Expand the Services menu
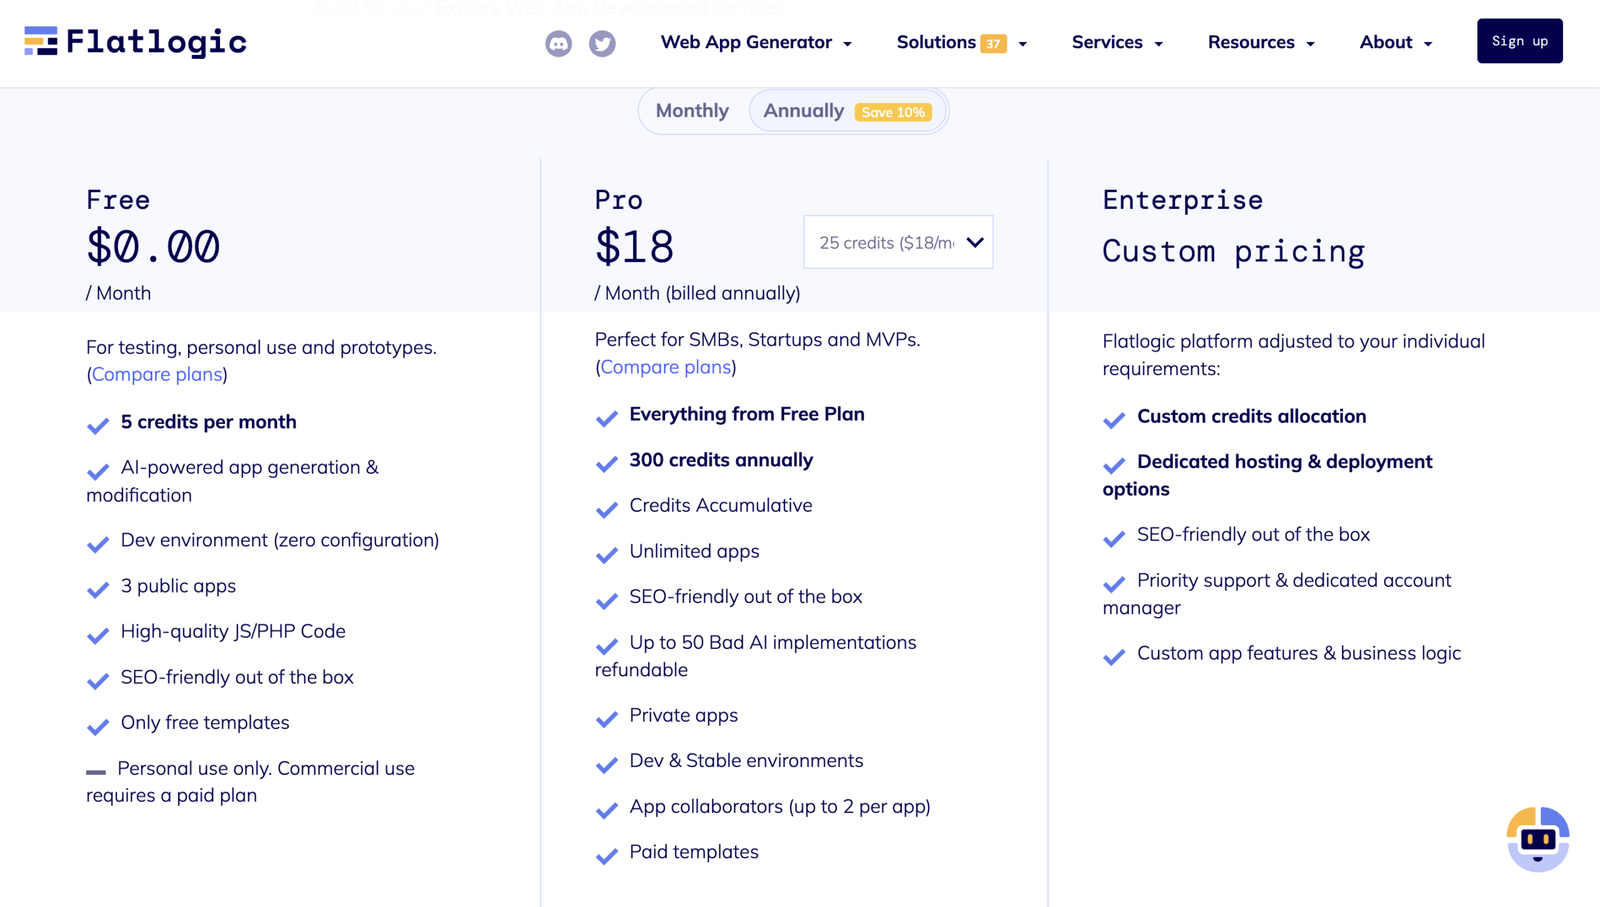This screenshot has width=1600, height=907. (x=1117, y=42)
